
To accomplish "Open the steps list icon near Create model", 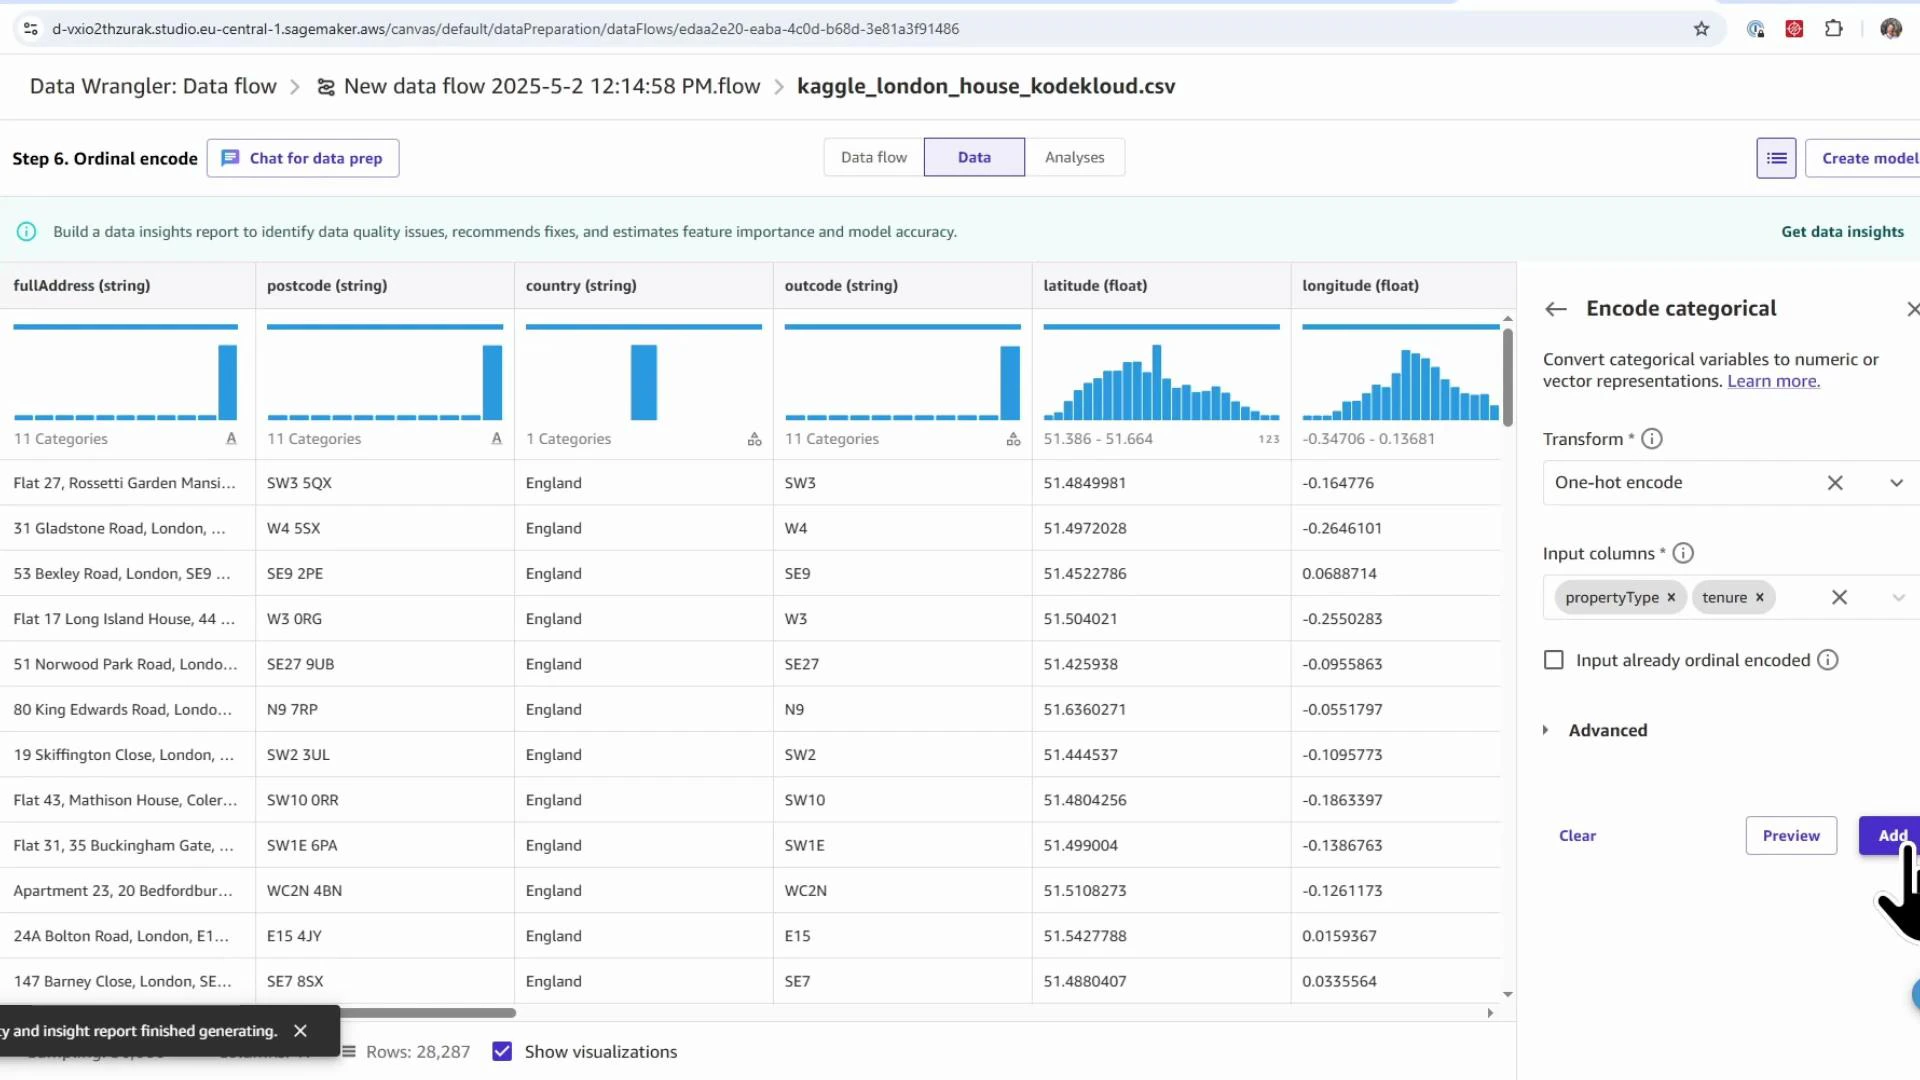I will 1776,158.
